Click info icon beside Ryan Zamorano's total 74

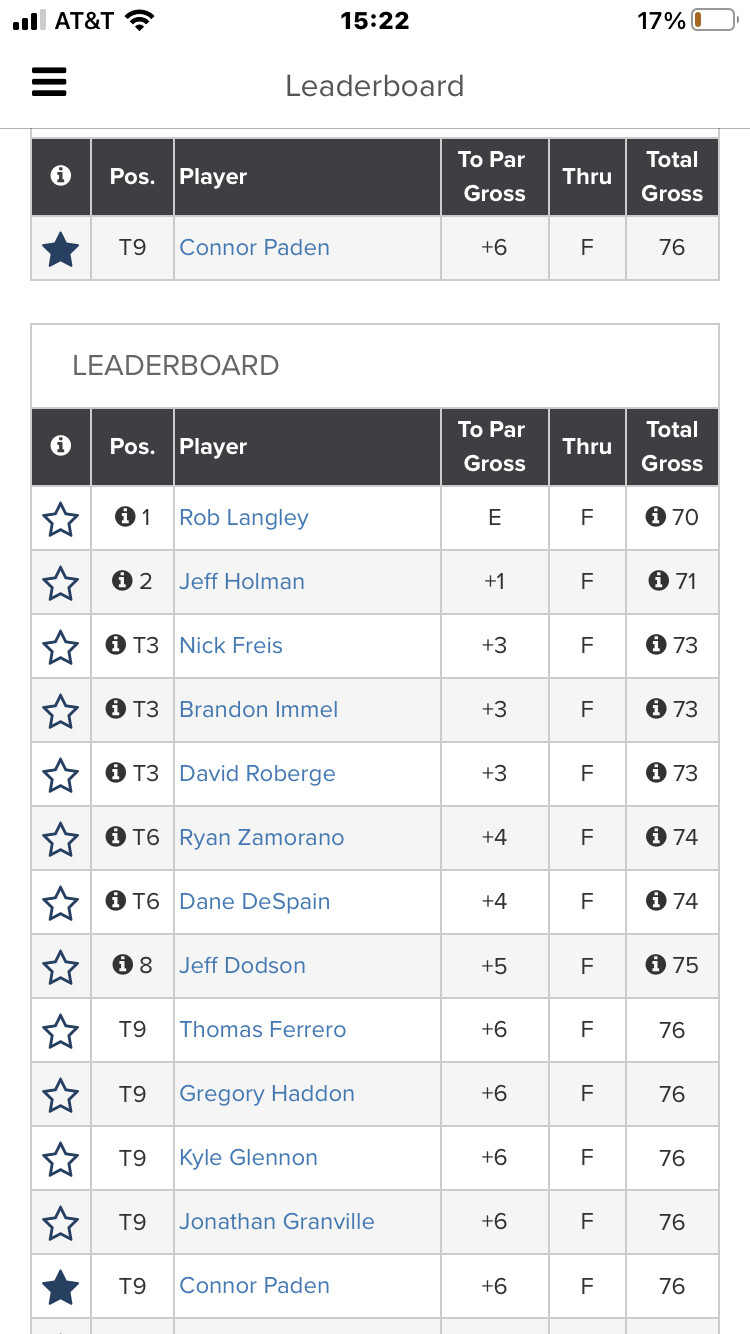click(656, 837)
